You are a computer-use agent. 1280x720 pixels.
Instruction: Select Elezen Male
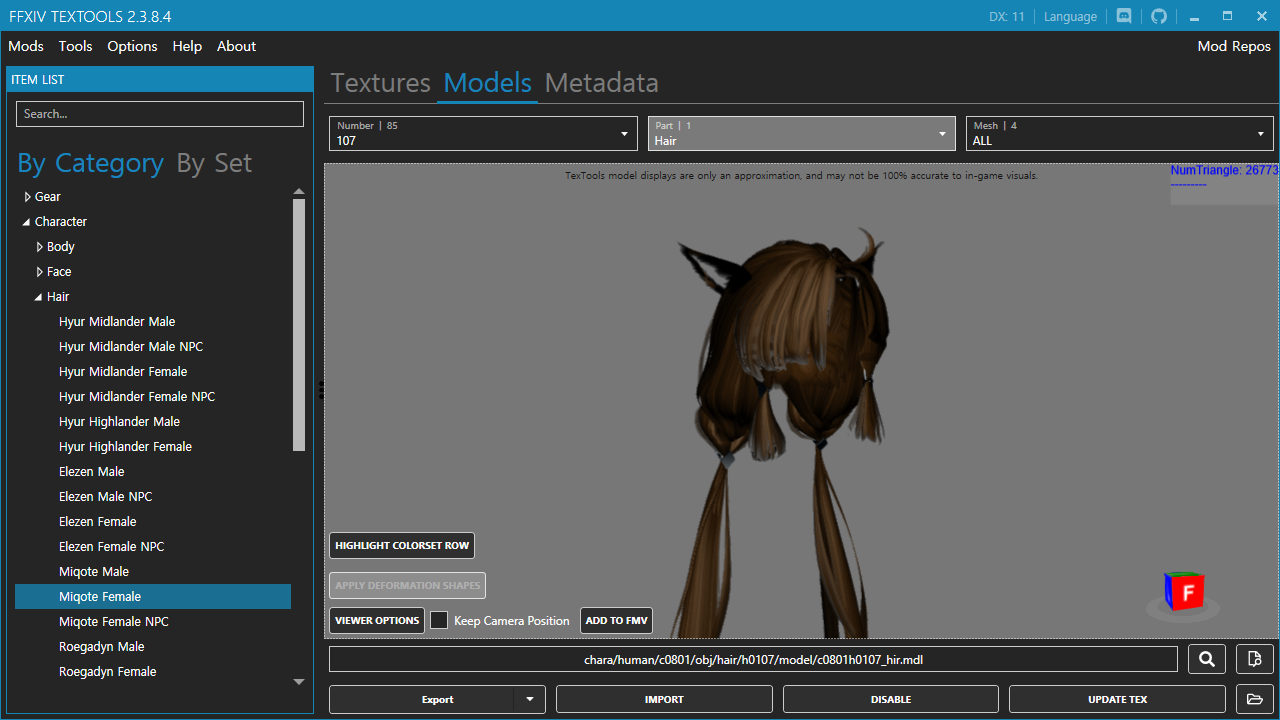[92, 472]
